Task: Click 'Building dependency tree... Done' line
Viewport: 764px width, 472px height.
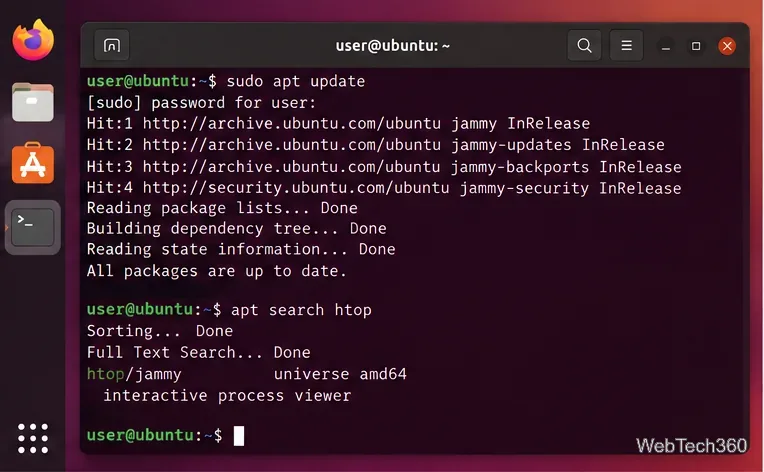Action: coord(237,229)
